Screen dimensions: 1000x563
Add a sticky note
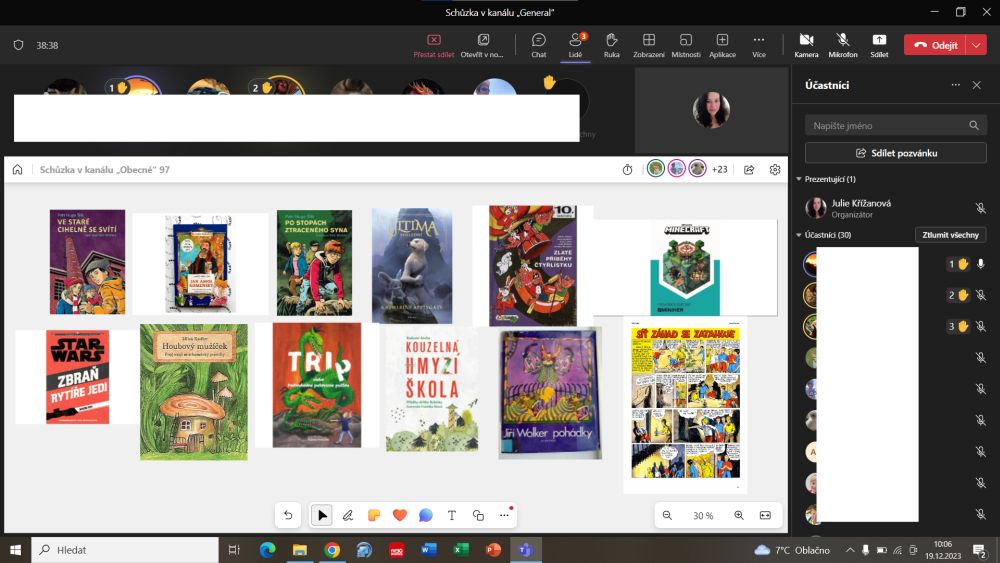tap(374, 515)
